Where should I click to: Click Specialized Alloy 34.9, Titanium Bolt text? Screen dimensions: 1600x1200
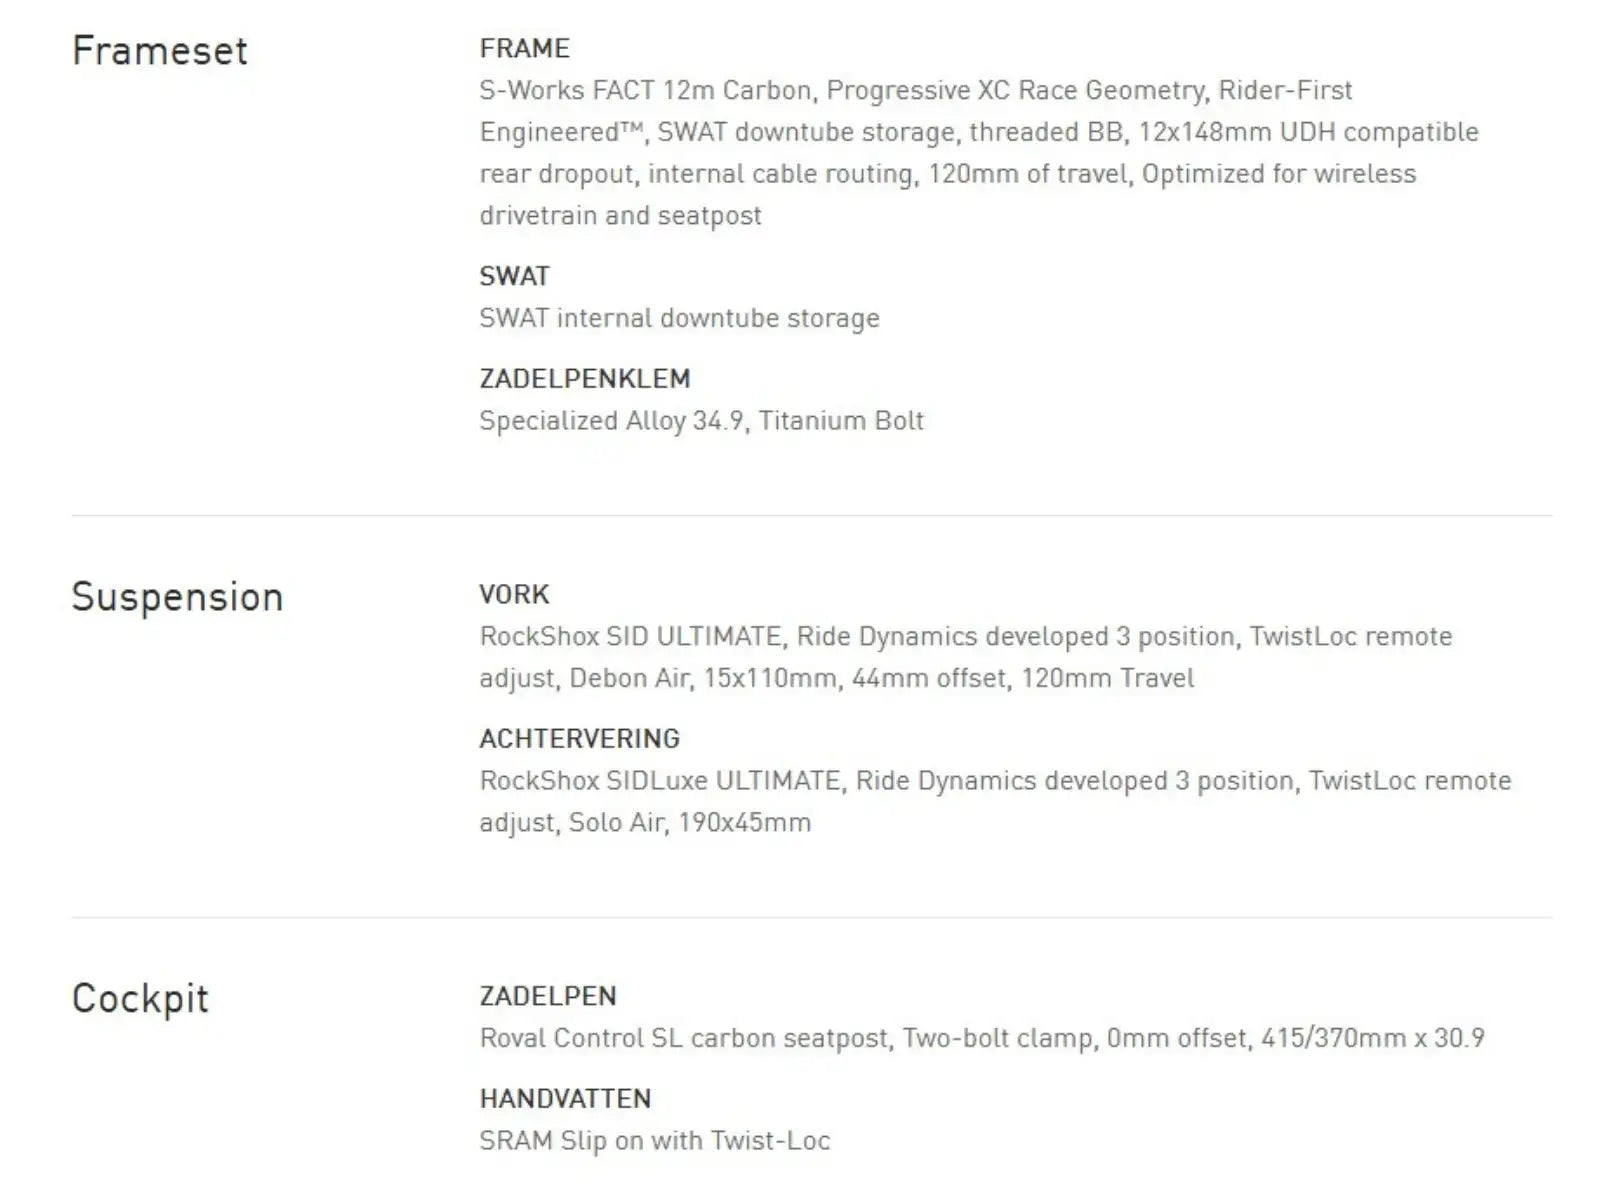click(x=702, y=421)
